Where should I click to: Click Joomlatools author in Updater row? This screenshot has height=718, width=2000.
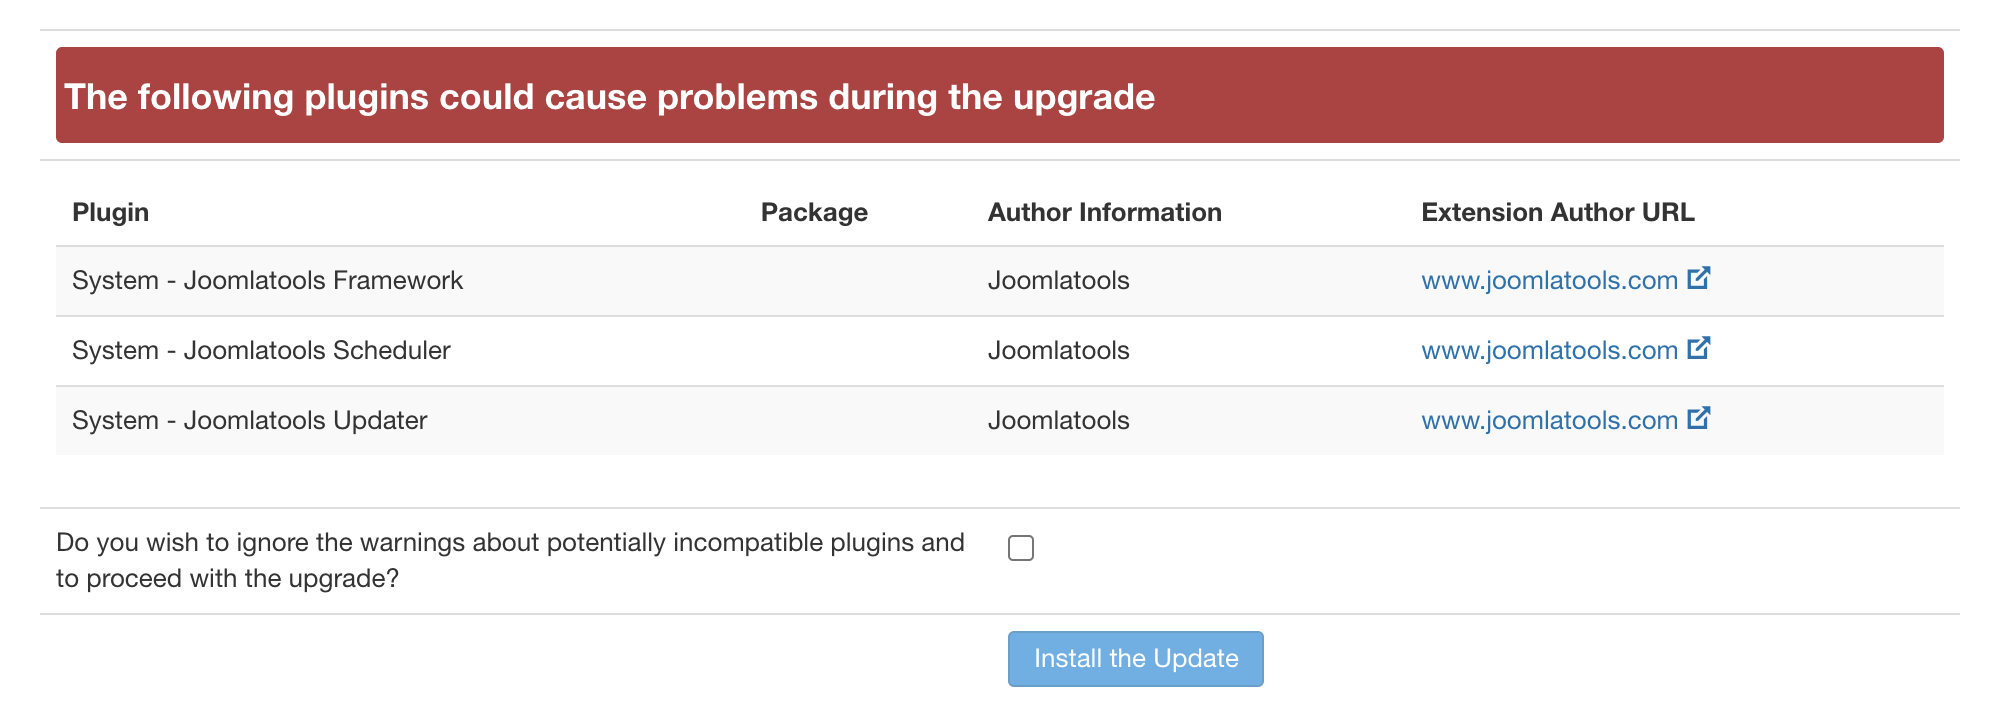tap(1059, 420)
